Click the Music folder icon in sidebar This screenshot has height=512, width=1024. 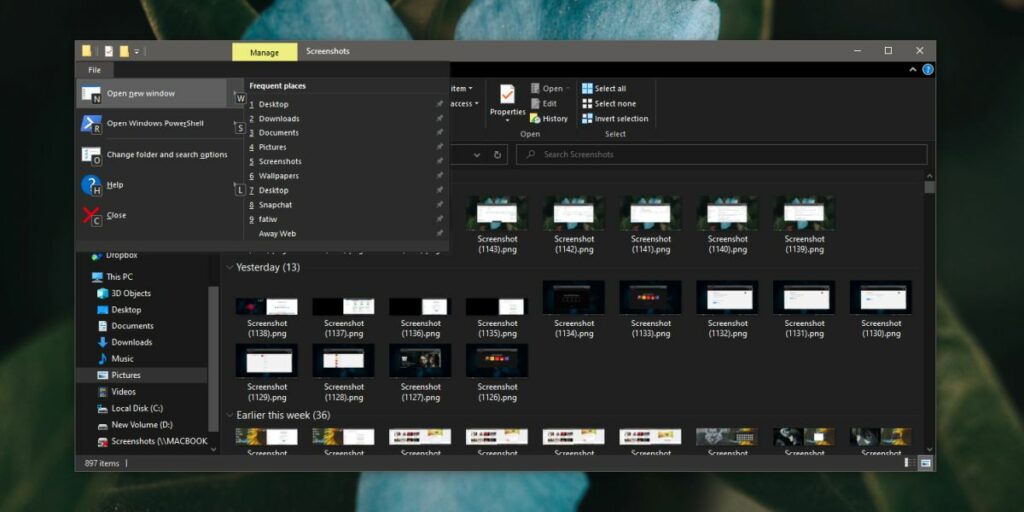click(101, 359)
